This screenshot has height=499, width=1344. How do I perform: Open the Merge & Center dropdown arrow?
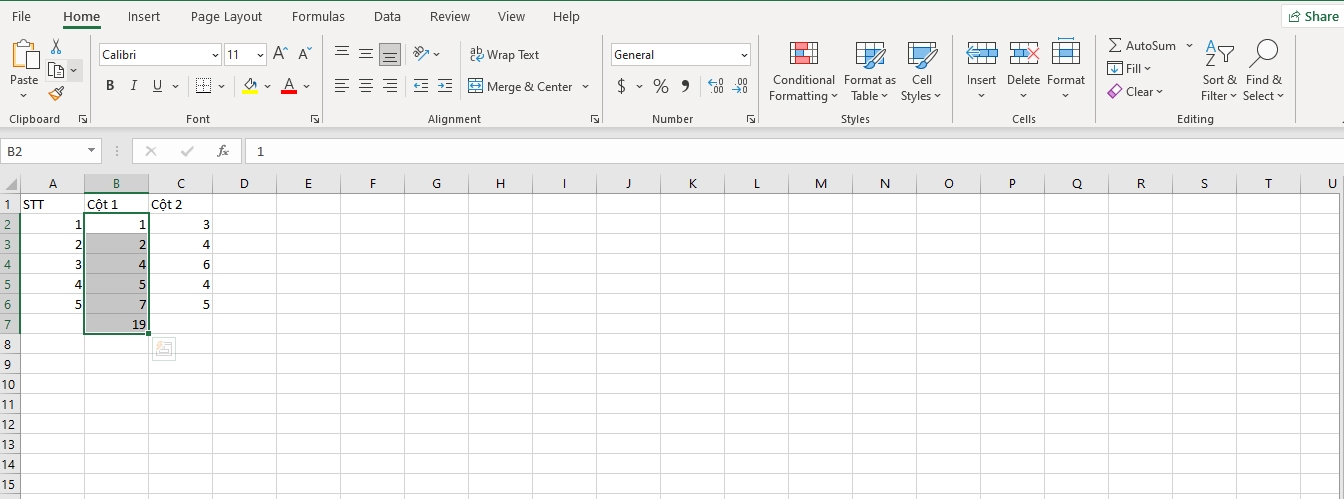[x=585, y=87]
